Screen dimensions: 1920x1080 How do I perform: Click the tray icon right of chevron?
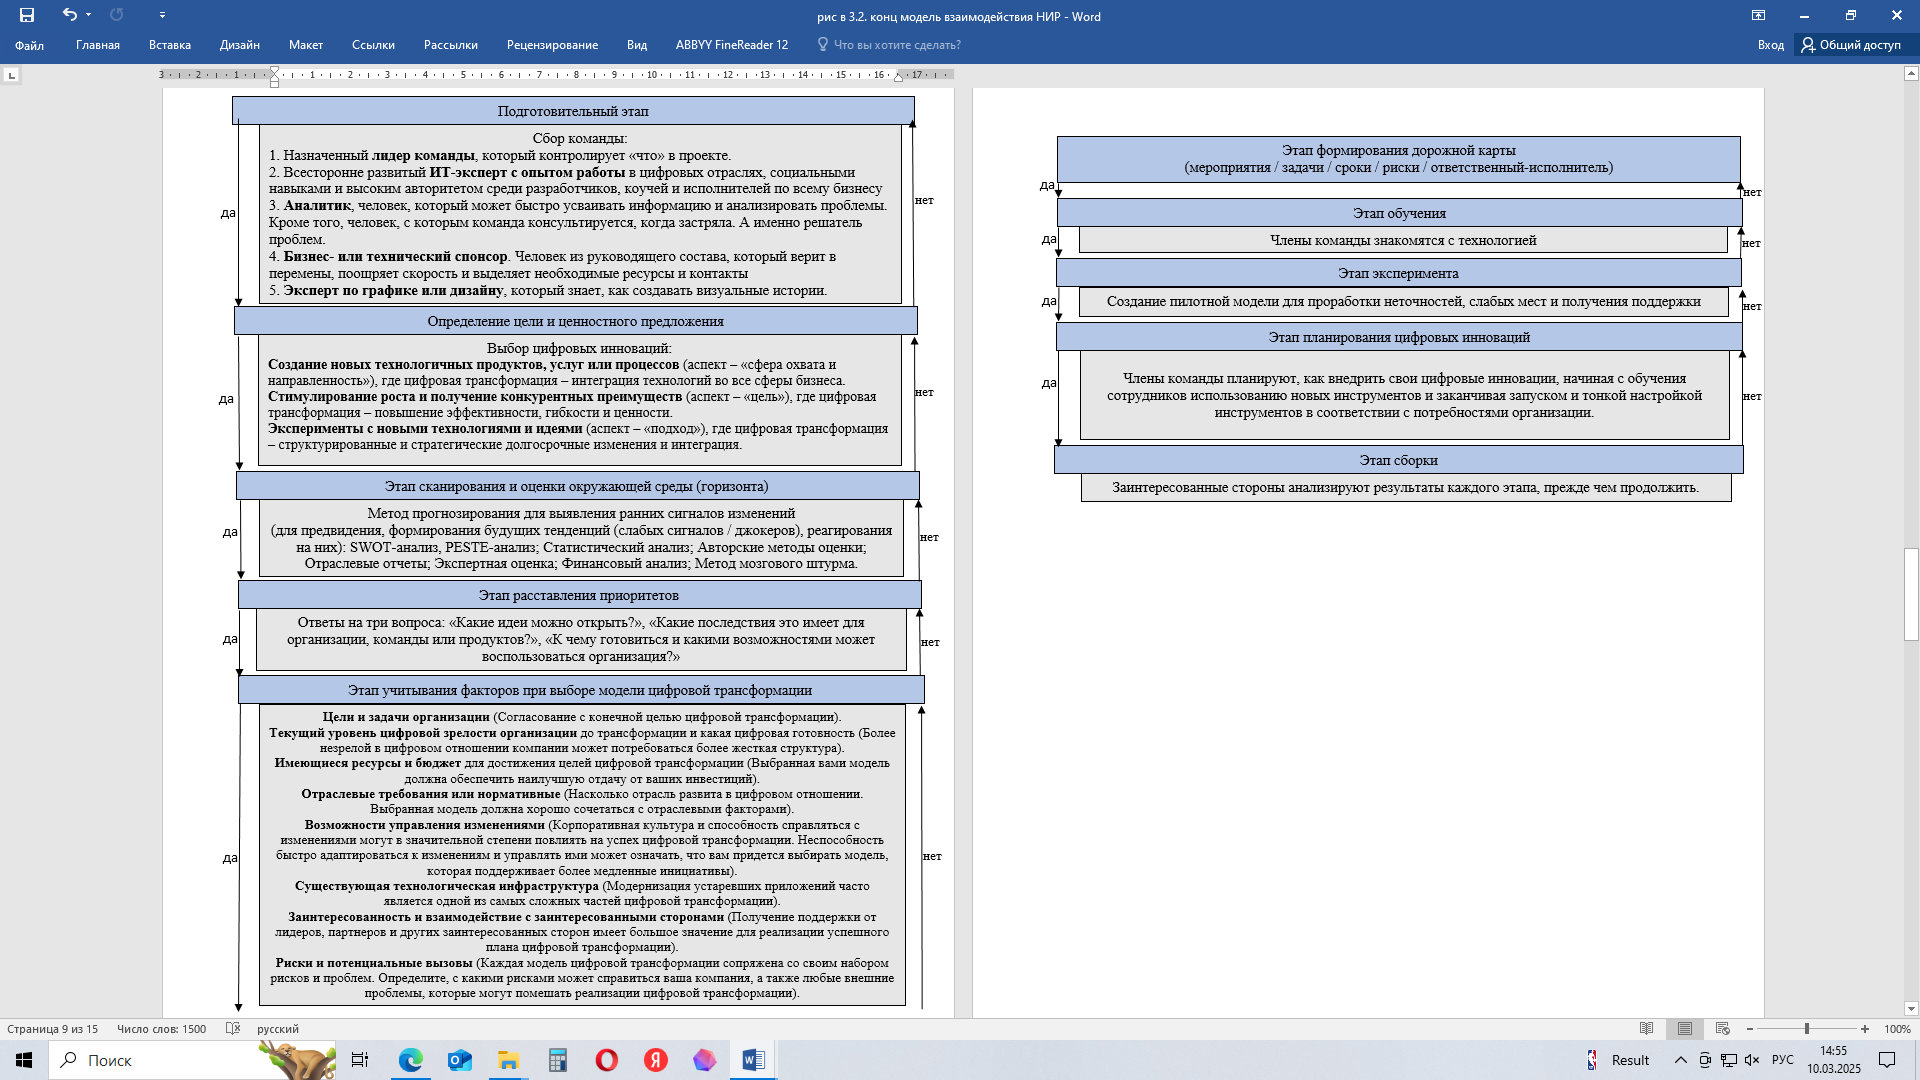point(1705,1060)
